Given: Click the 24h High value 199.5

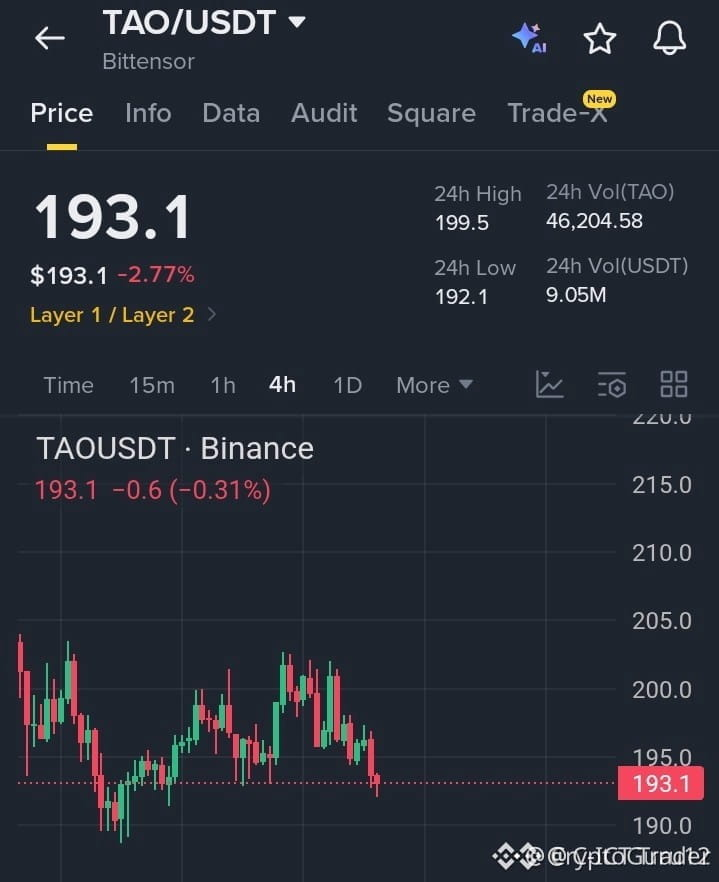Looking at the screenshot, I should (x=462, y=223).
